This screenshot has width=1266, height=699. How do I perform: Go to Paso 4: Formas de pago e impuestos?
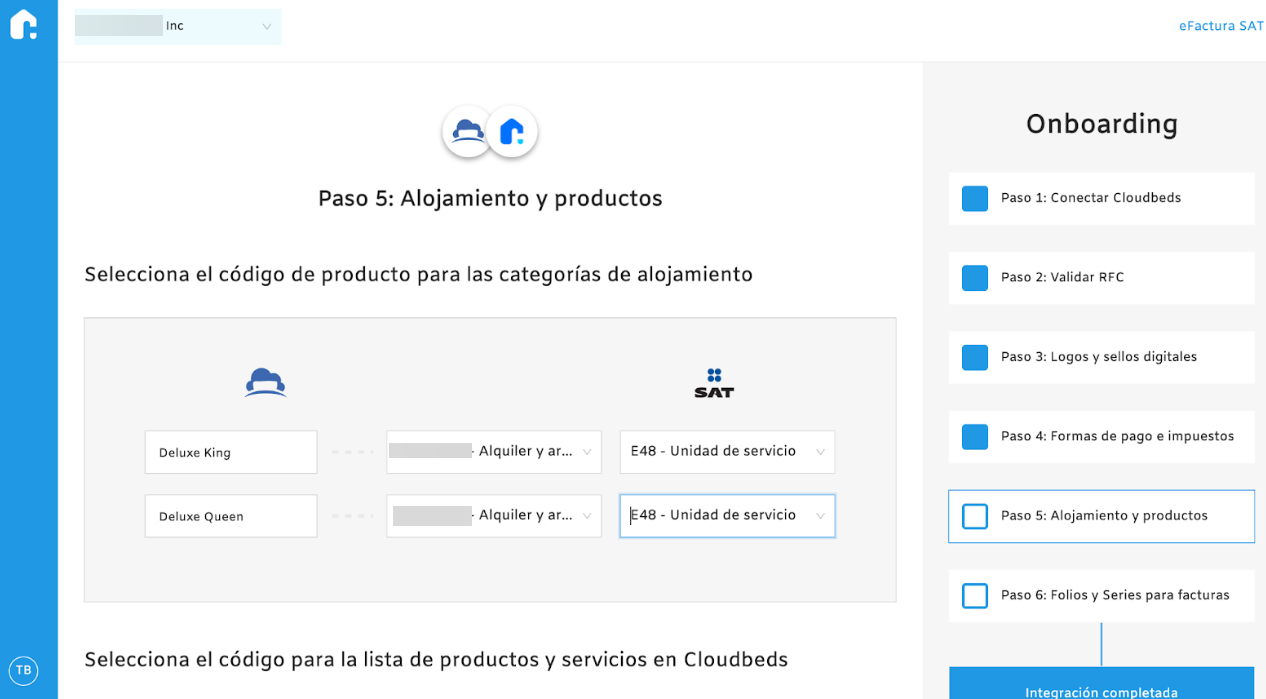tap(1117, 437)
